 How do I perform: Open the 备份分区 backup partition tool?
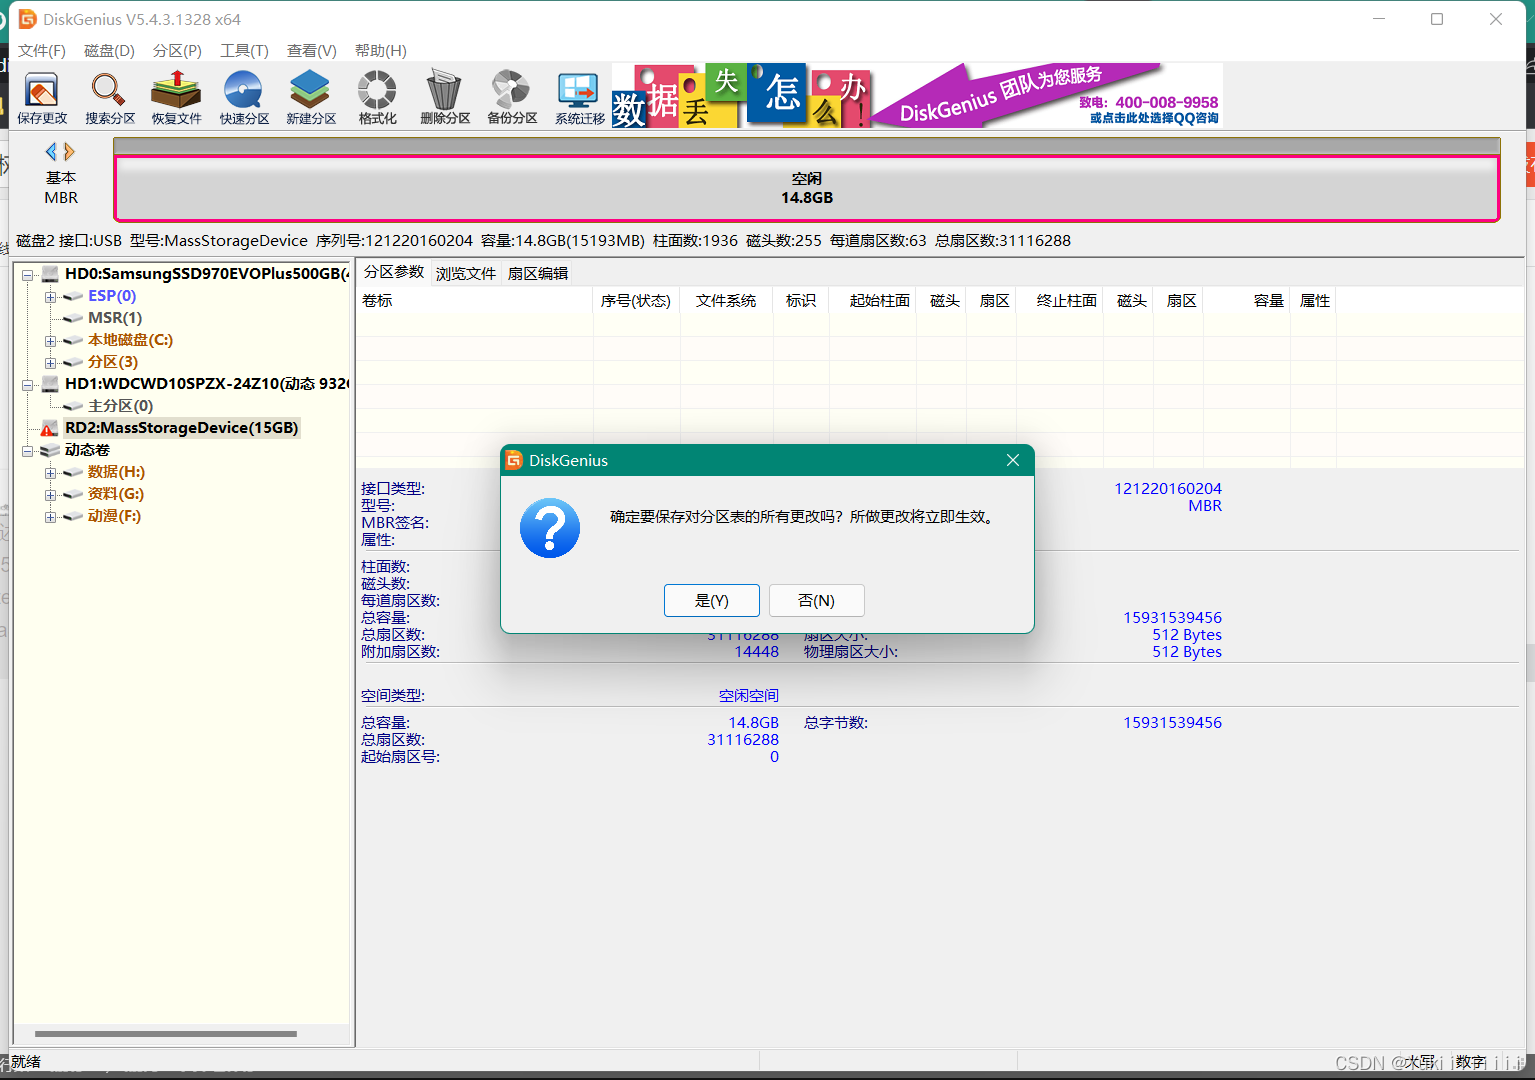click(512, 98)
